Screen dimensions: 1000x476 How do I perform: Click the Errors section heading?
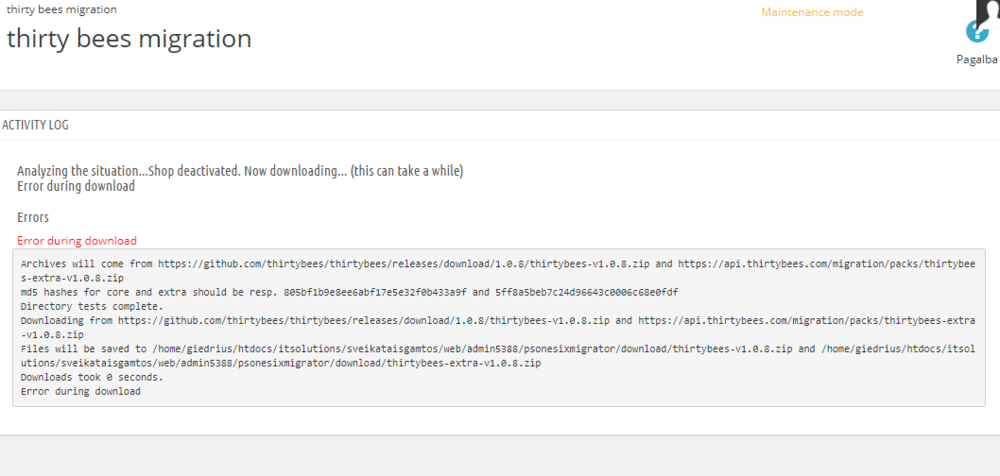pyautogui.click(x=33, y=217)
